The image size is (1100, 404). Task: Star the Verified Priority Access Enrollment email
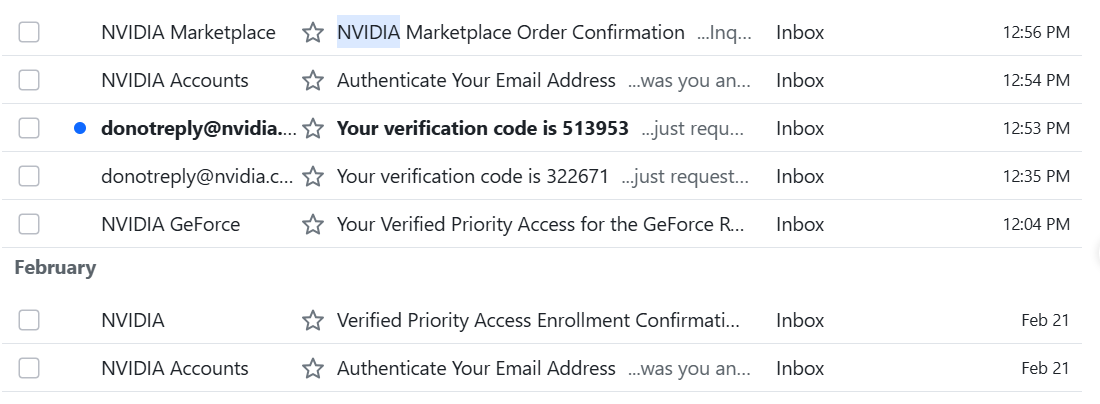click(x=313, y=320)
